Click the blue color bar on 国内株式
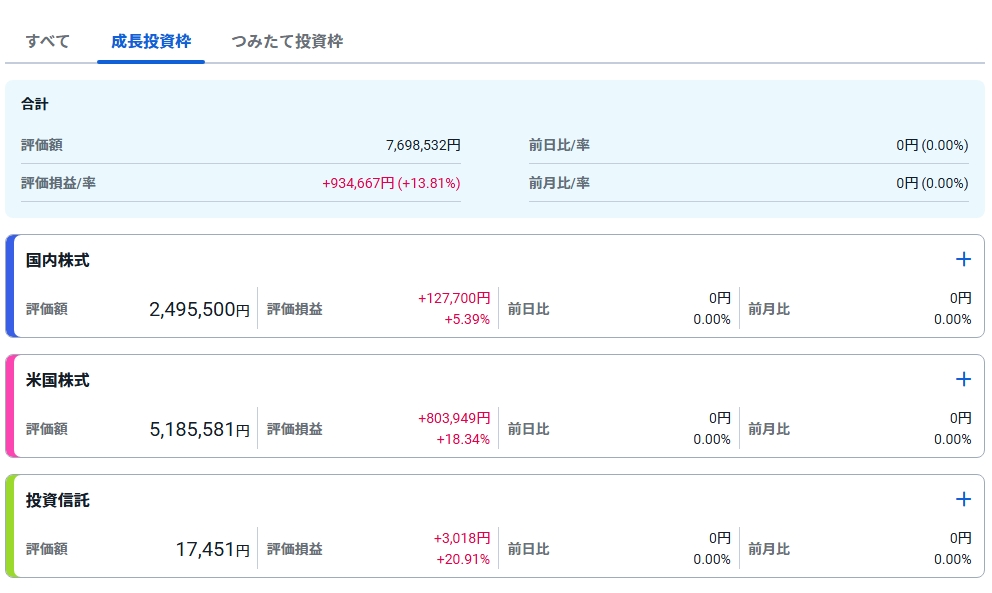Viewport: 992px width, 593px height. click(10, 286)
